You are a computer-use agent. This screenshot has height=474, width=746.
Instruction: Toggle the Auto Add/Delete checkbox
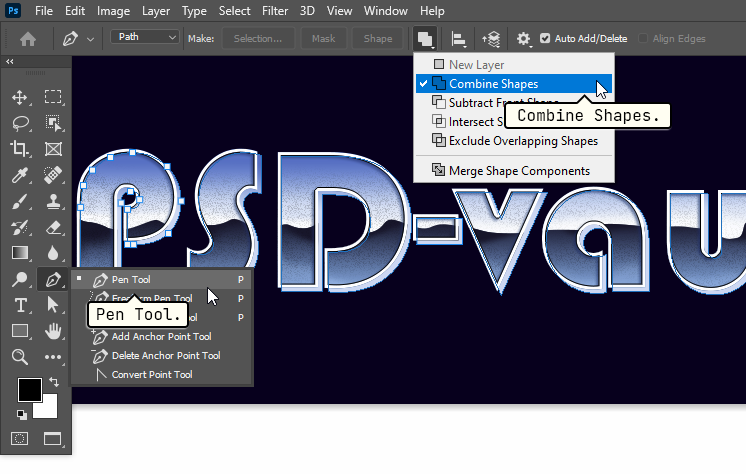(x=545, y=39)
